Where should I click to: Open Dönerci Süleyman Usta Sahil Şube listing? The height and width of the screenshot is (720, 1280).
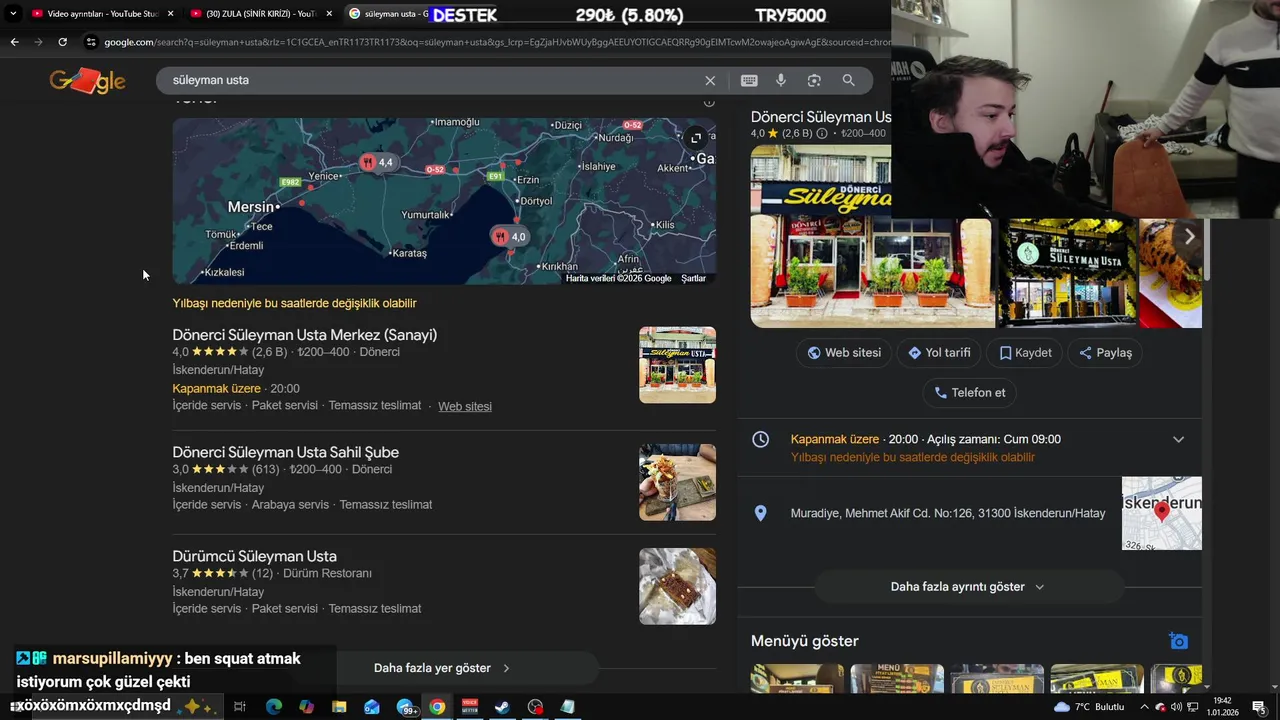click(x=285, y=452)
